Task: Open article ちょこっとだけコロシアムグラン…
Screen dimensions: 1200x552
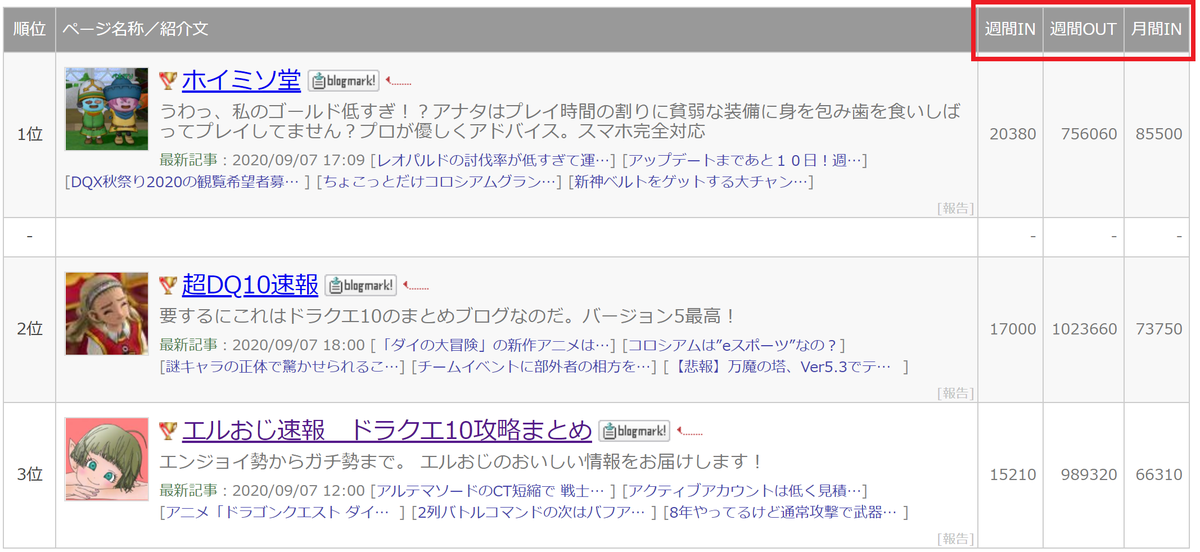Action: (x=439, y=182)
